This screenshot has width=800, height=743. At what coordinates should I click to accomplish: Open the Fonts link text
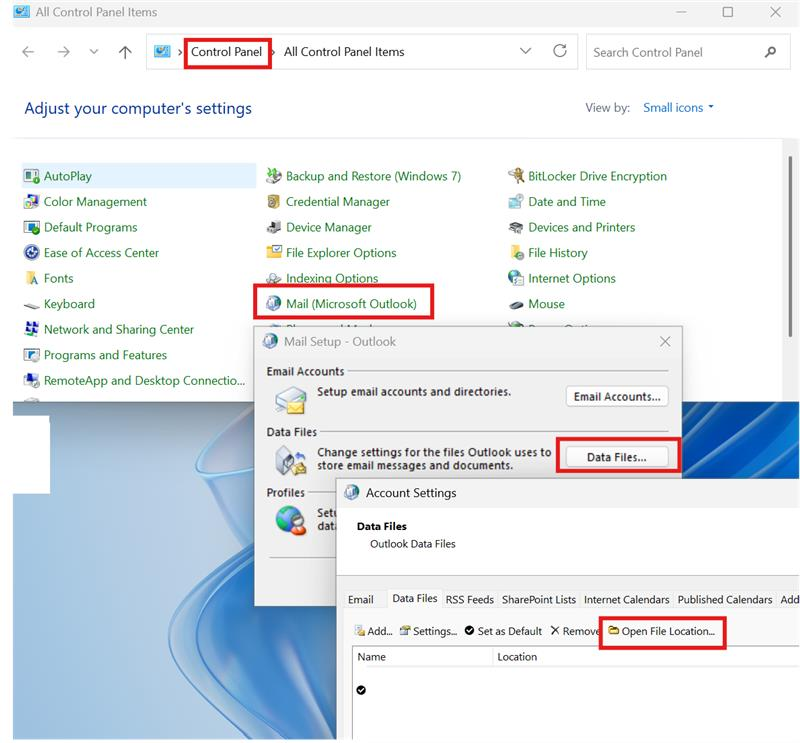59,279
